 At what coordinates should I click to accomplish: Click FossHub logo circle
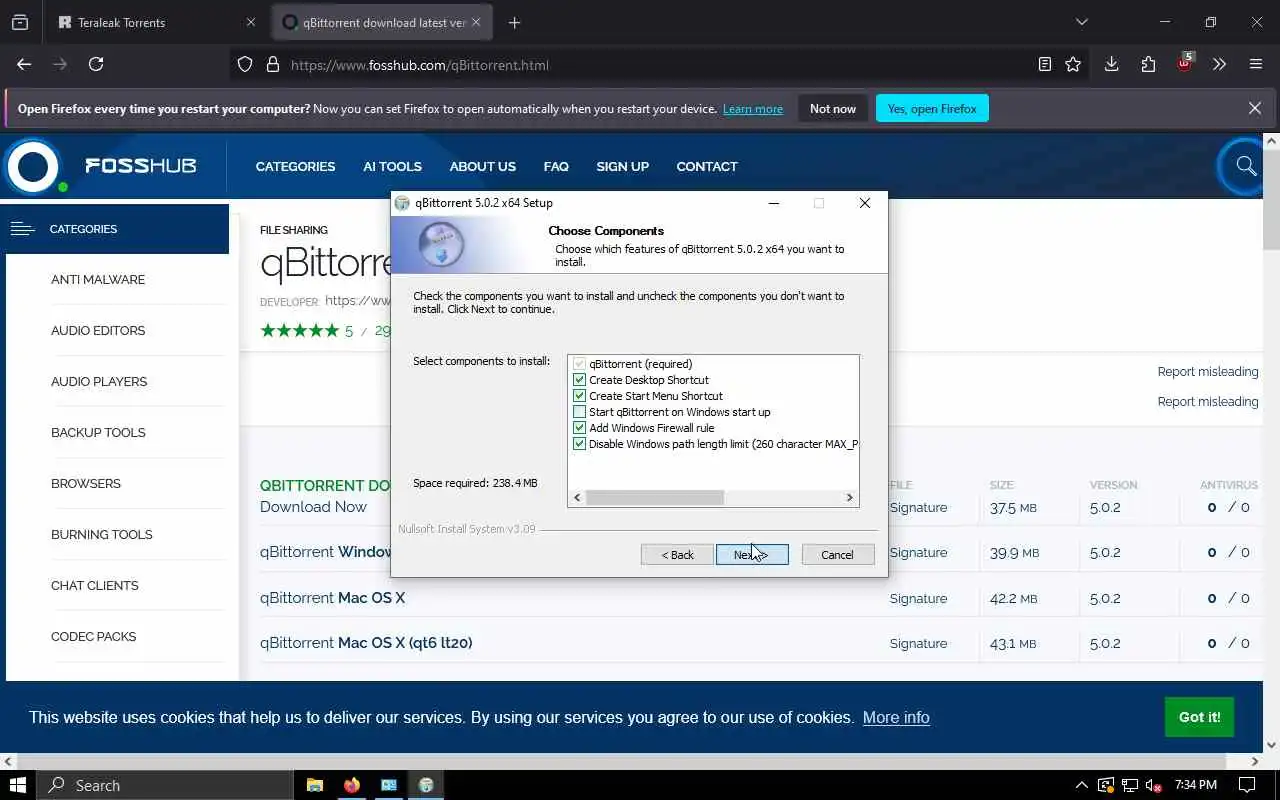point(33,166)
